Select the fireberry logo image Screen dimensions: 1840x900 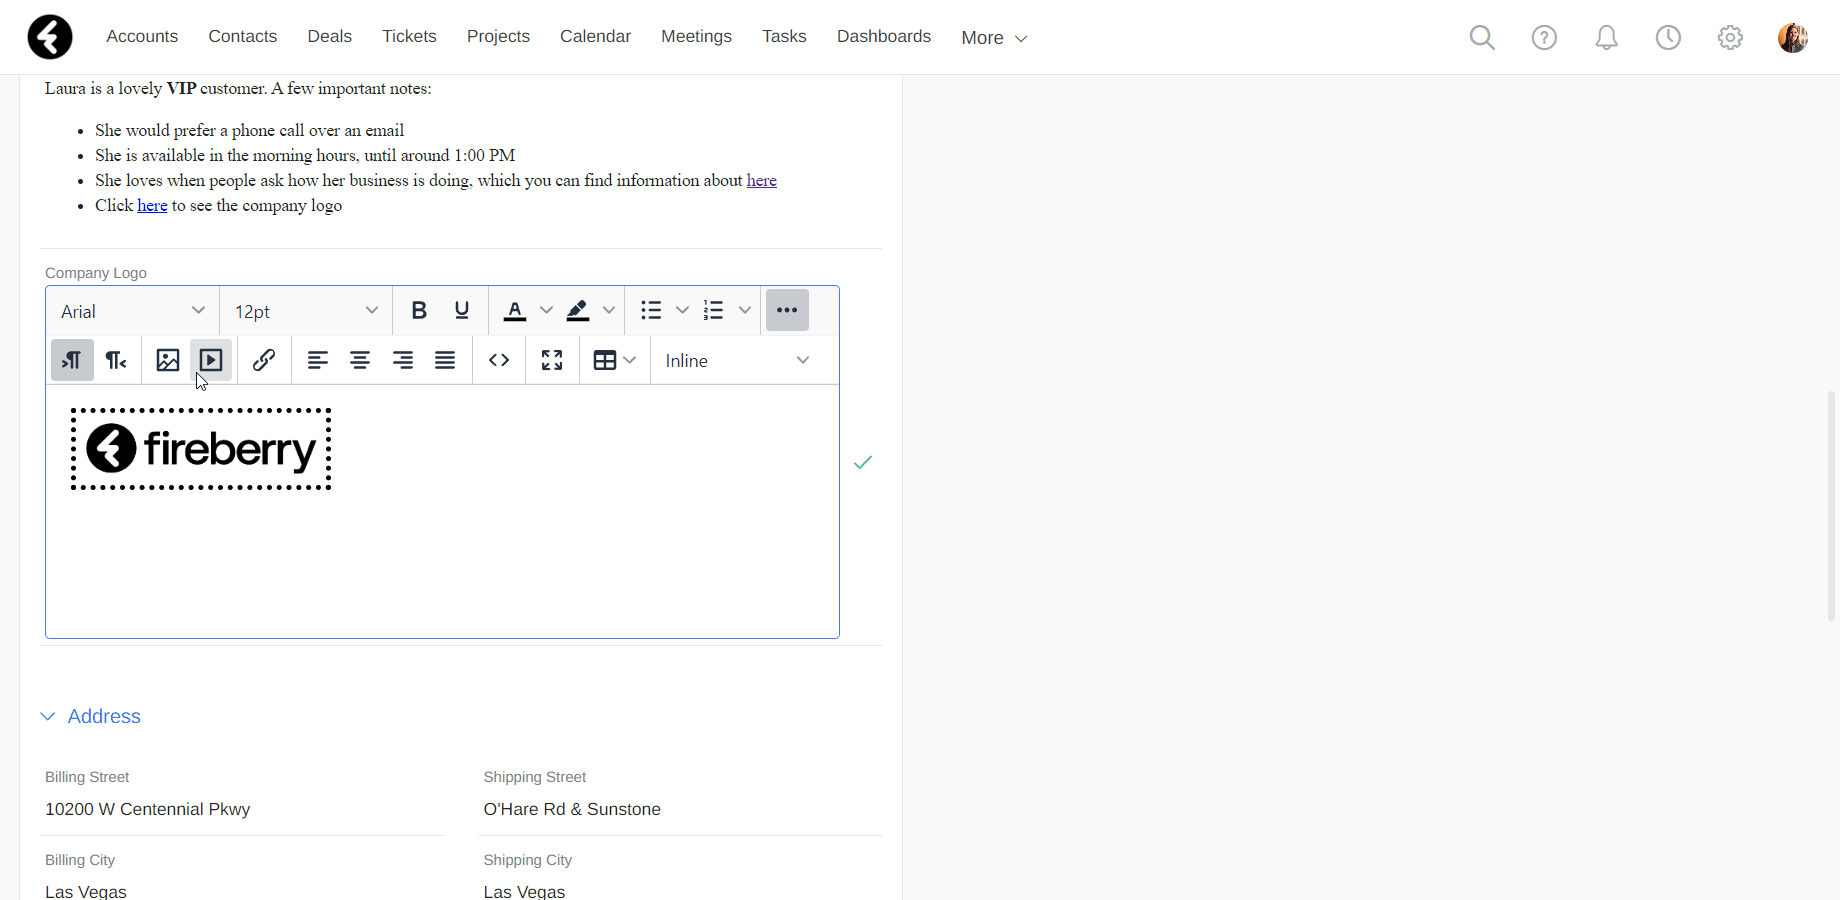(x=201, y=449)
